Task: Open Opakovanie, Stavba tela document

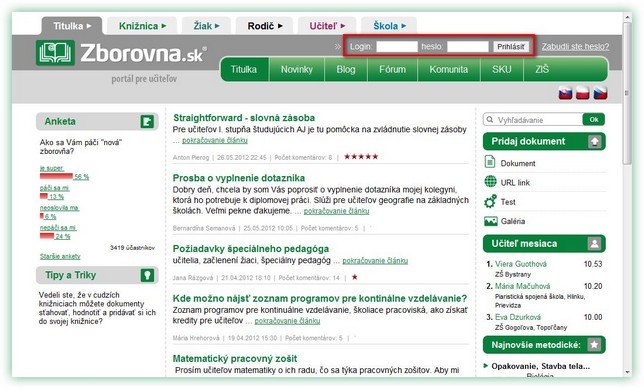Action: tap(540, 366)
